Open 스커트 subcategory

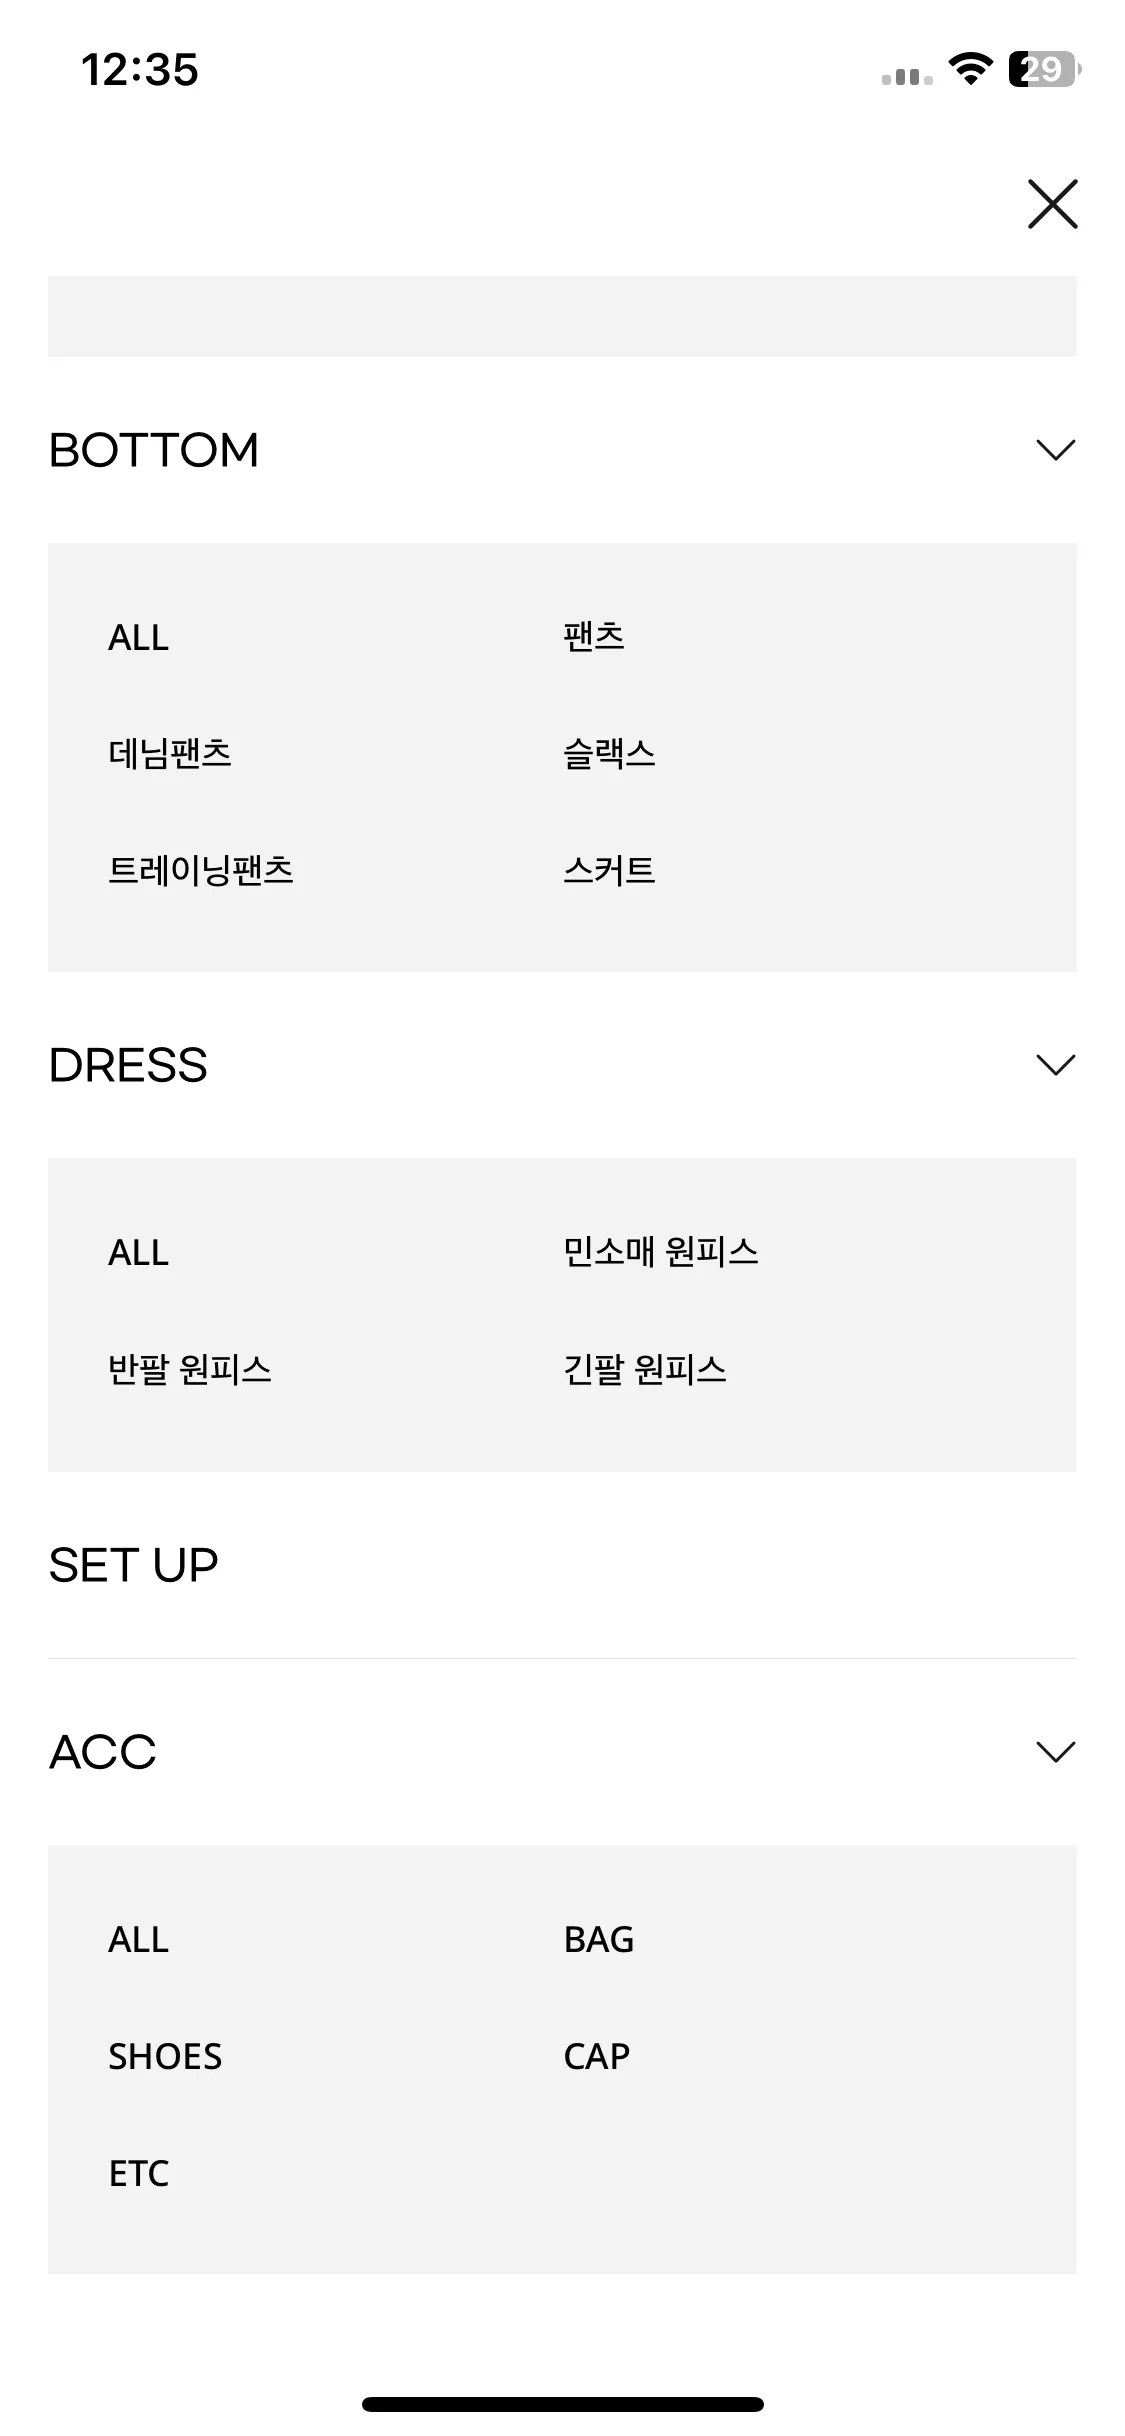pyautogui.click(x=609, y=870)
